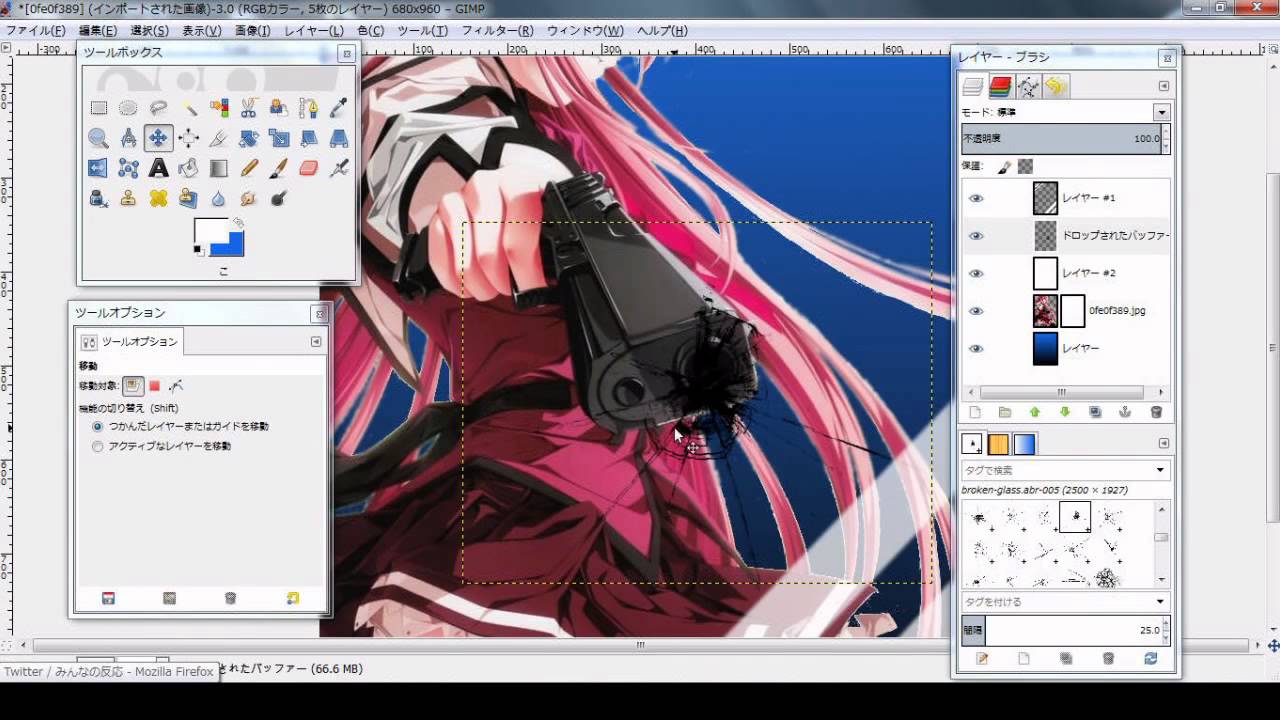Open the フィルター(R) menu
This screenshot has width=1280, height=720.
pos(497,31)
